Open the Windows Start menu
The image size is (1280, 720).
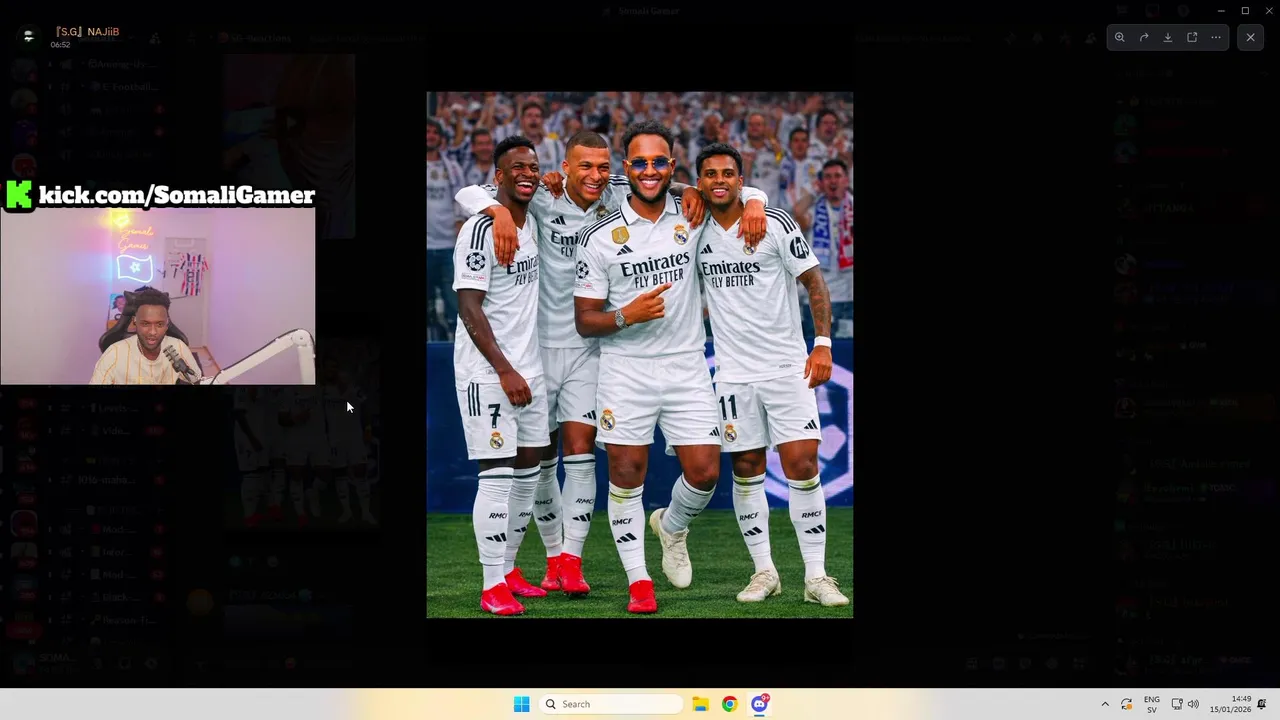tap(521, 704)
